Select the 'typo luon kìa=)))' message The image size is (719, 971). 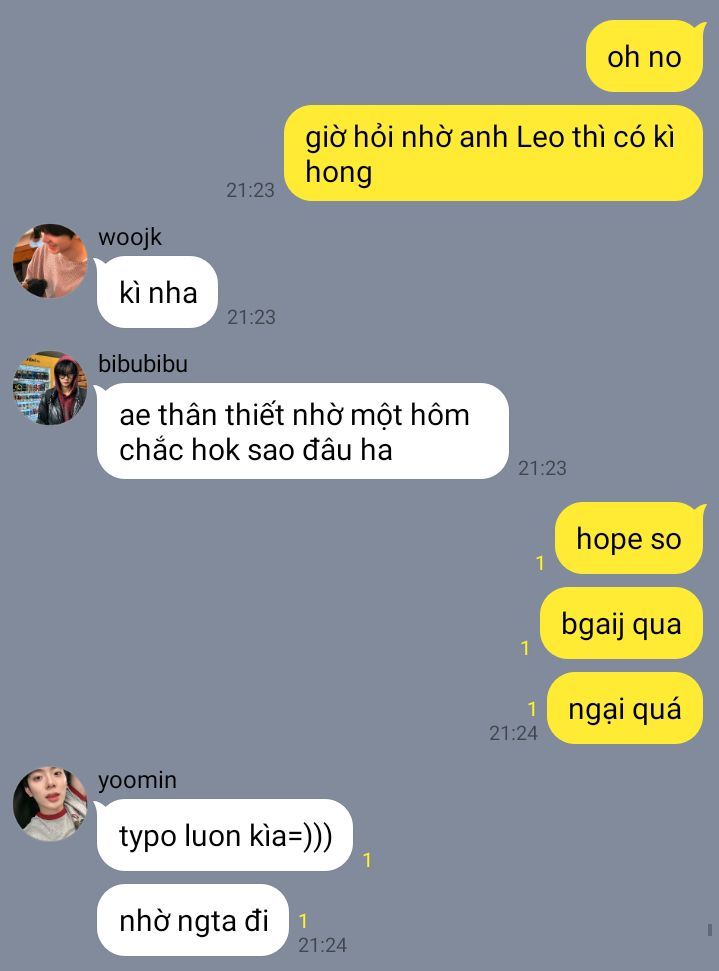(x=225, y=835)
